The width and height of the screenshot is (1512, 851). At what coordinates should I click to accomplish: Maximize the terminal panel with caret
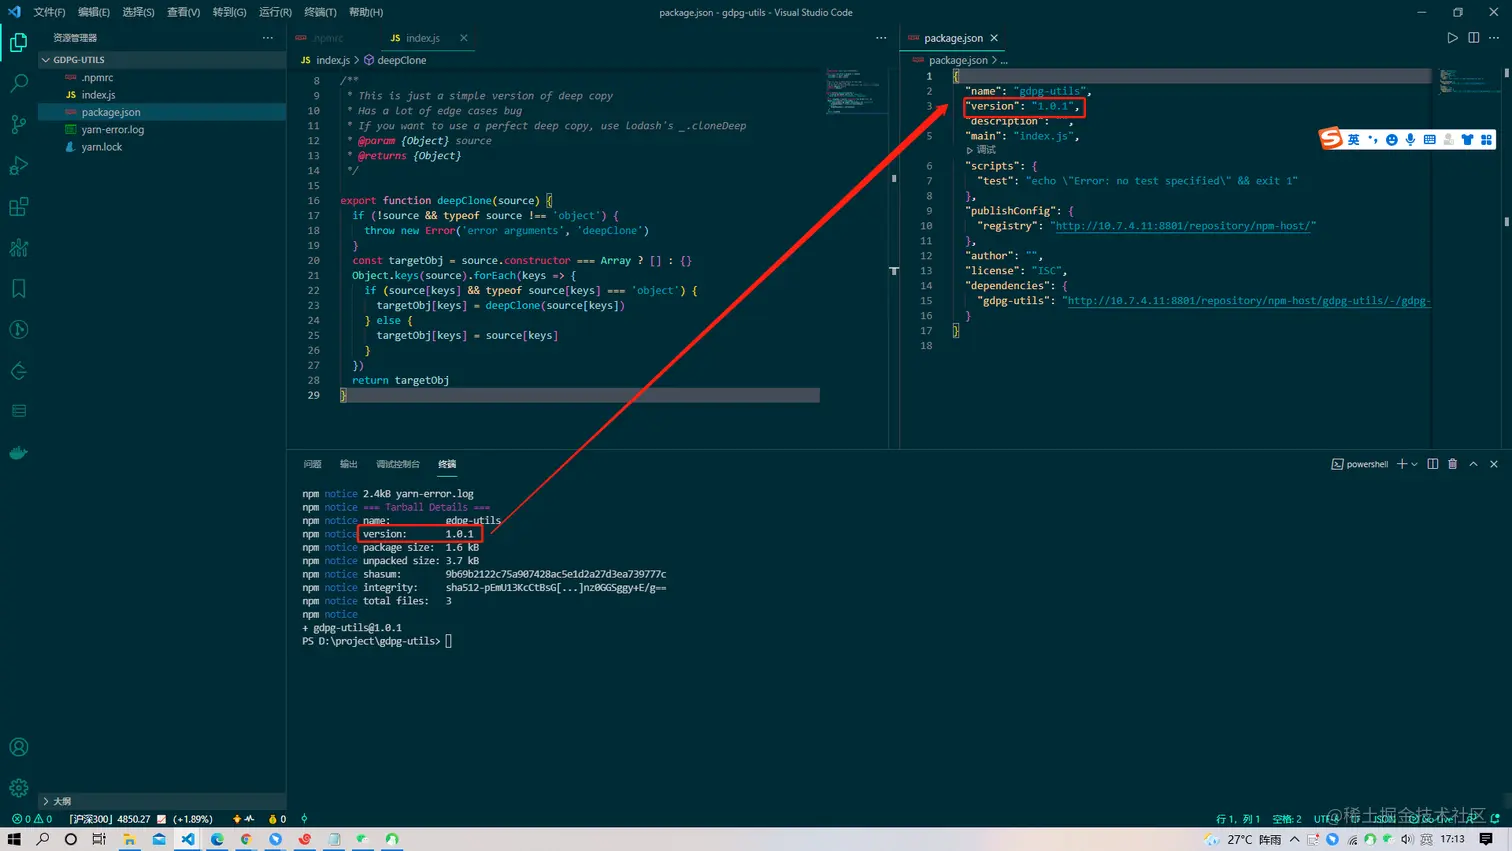pos(1473,464)
